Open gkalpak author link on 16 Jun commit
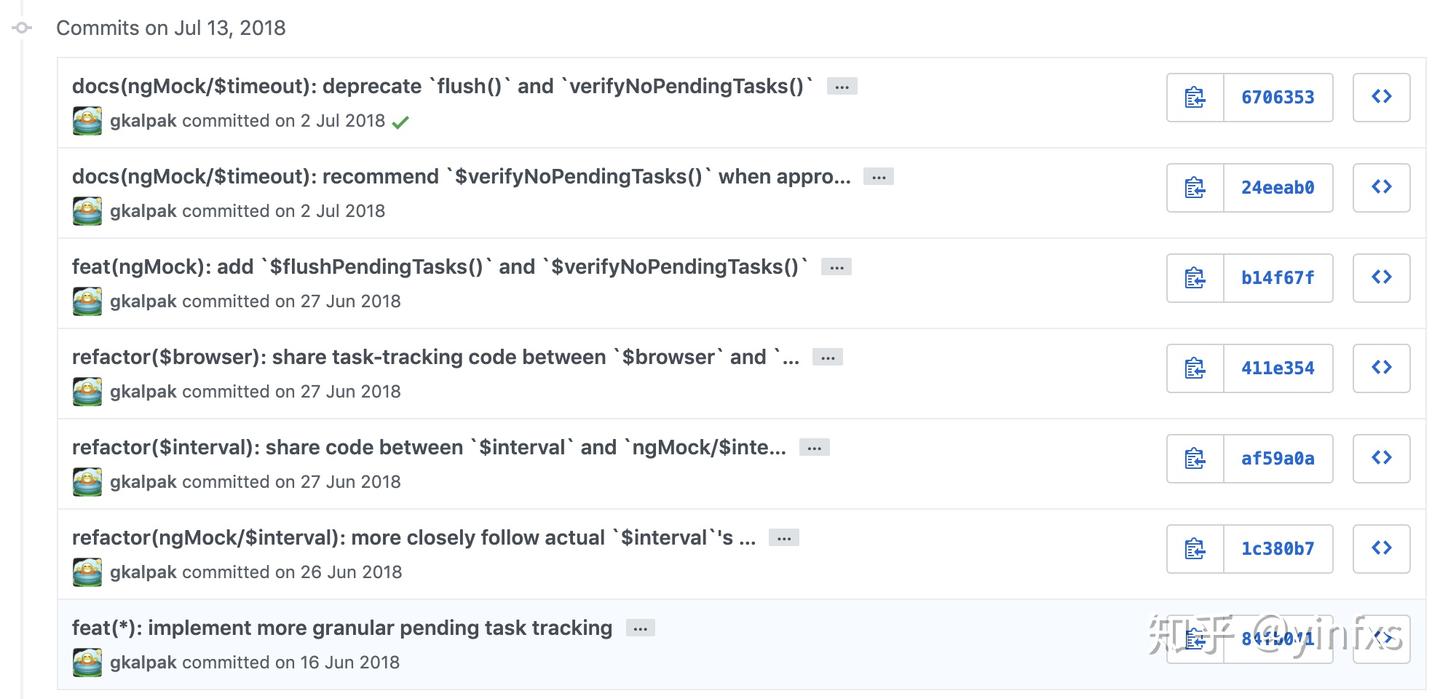This screenshot has width=1440, height=699. tap(143, 662)
